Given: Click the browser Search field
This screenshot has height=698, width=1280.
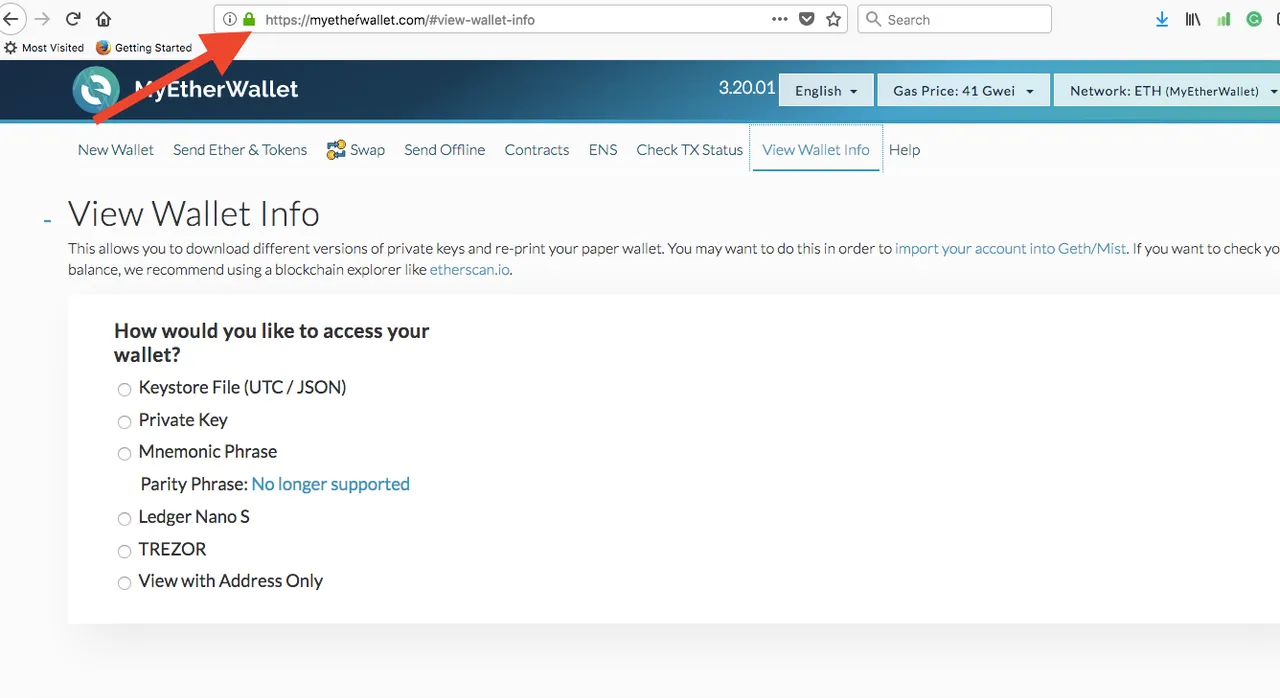Looking at the screenshot, I should click(954, 19).
